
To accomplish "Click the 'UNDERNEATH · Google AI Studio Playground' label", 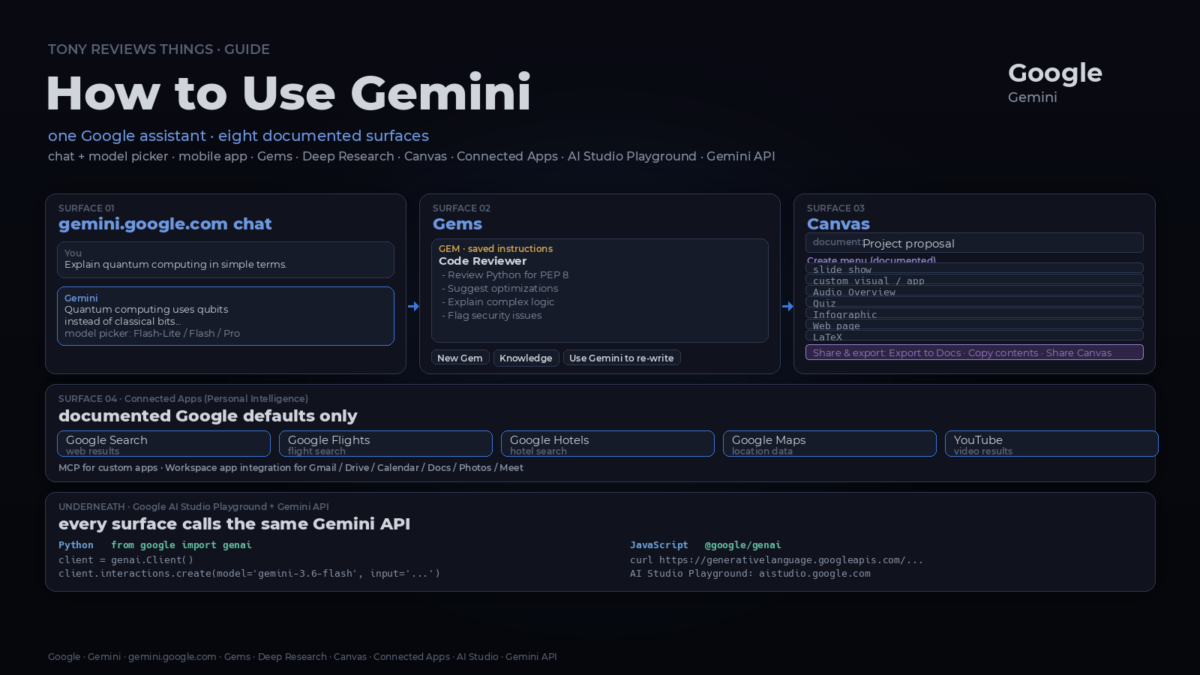I will click(193, 507).
